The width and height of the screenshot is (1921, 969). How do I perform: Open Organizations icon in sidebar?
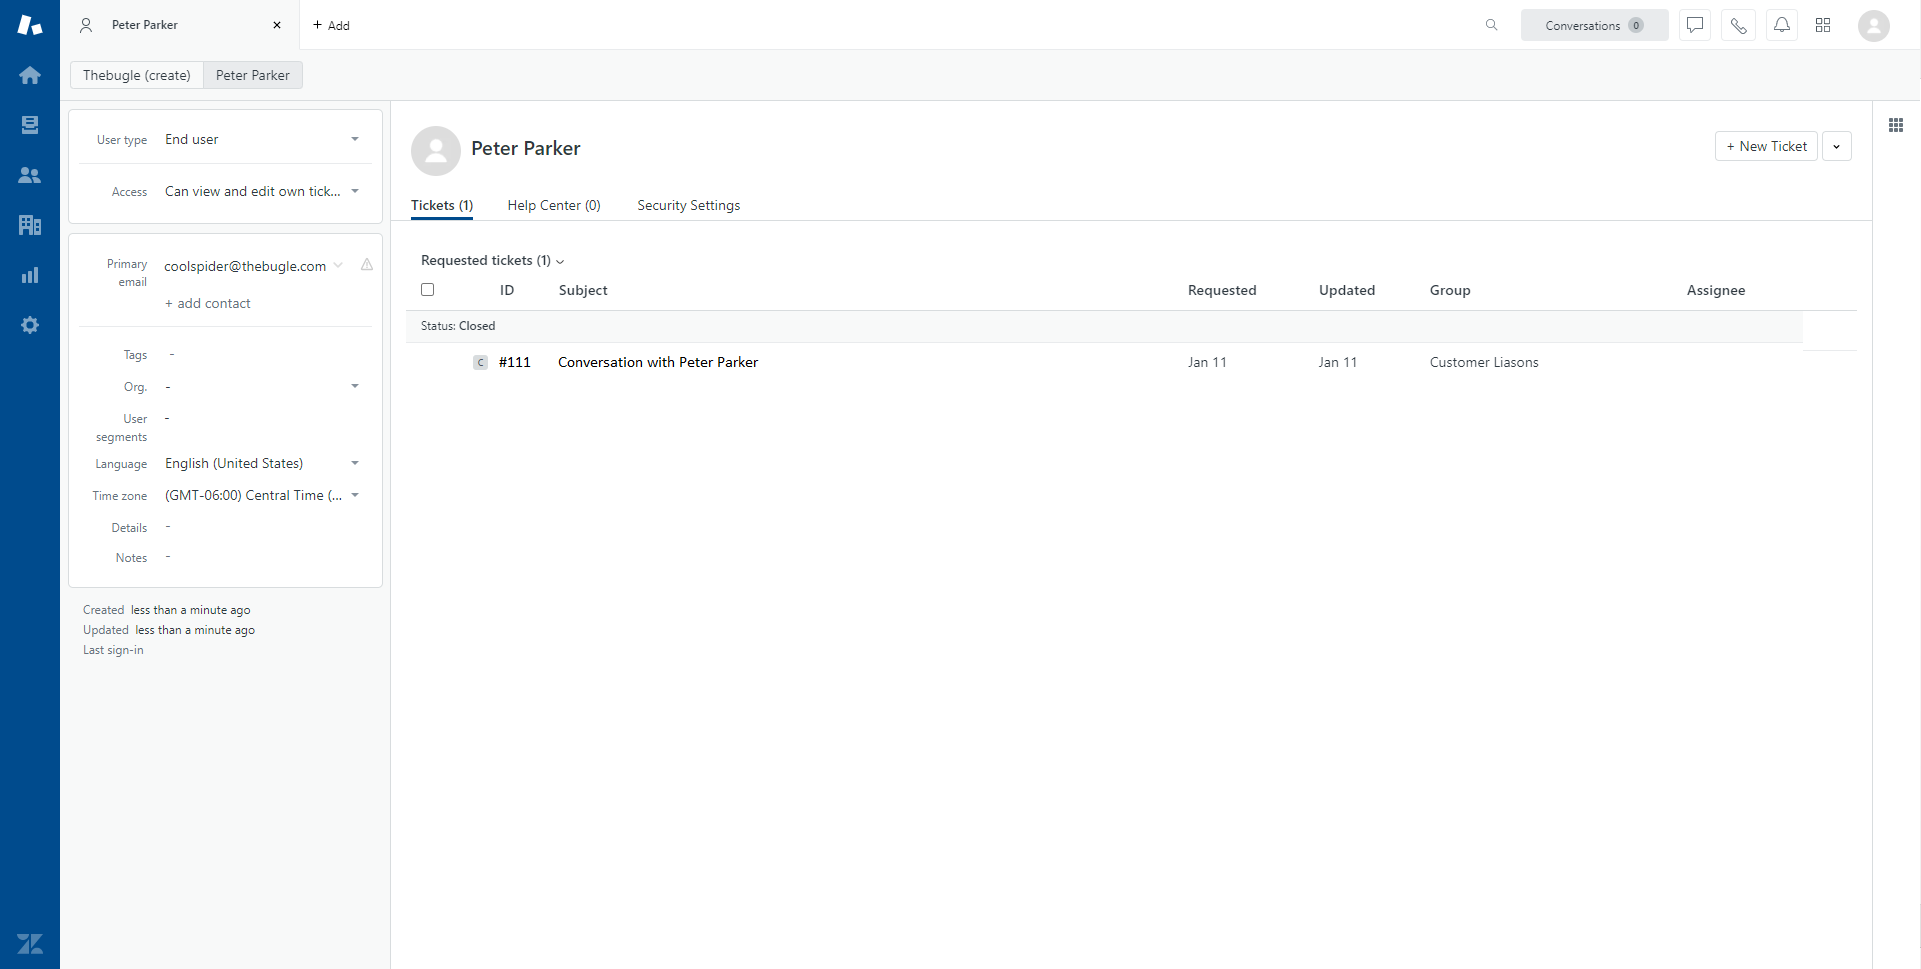(x=30, y=225)
